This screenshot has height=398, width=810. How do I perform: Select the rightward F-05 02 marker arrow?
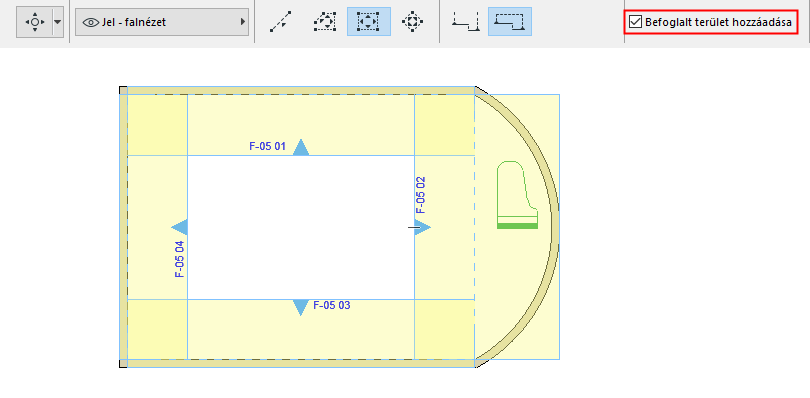pyautogui.click(x=423, y=227)
